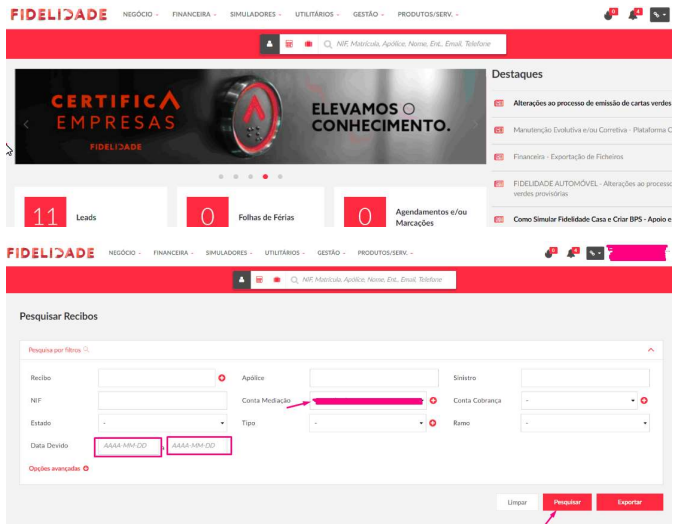Click the Exportar button

tap(630, 502)
